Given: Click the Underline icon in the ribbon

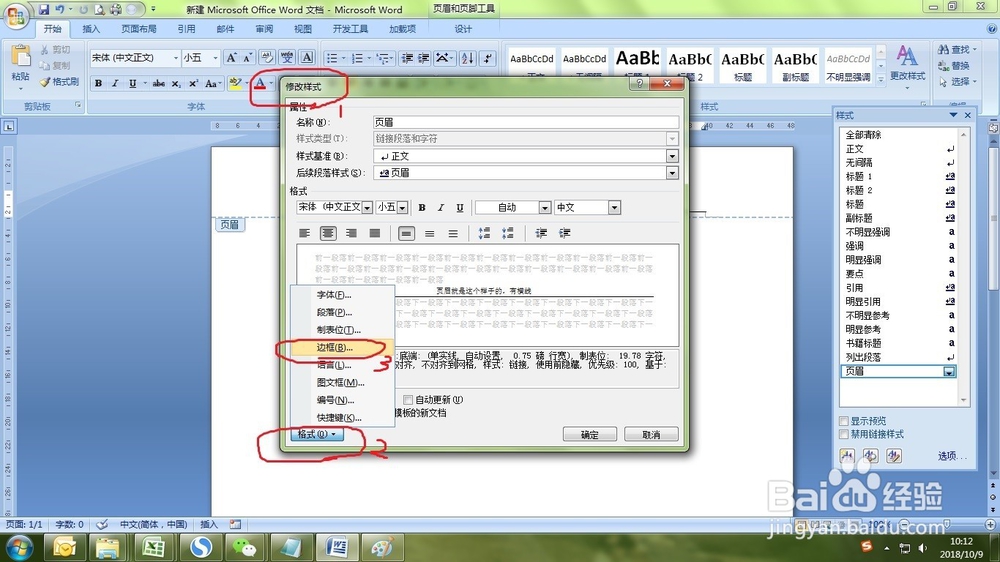Looking at the screenshot, I should click(x=132, y=84).
